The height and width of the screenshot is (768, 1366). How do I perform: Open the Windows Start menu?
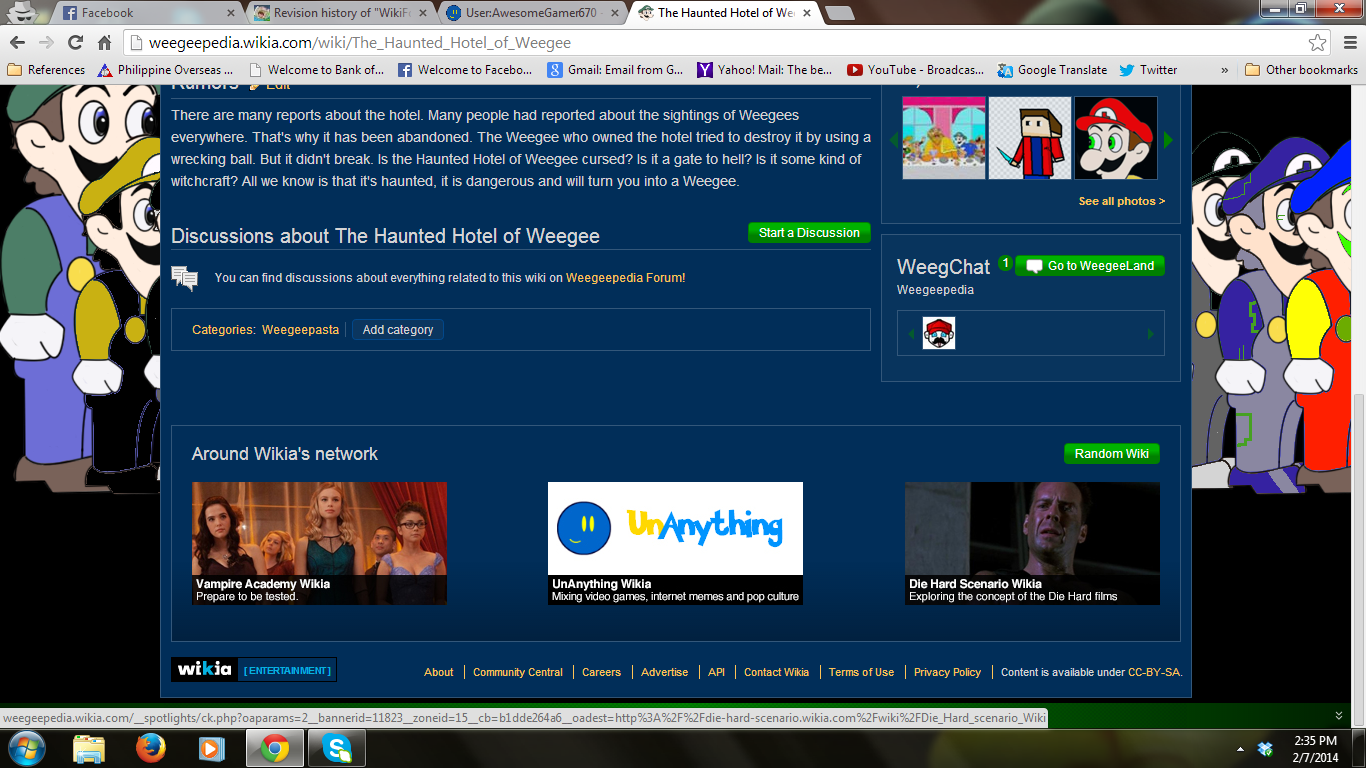26,748
